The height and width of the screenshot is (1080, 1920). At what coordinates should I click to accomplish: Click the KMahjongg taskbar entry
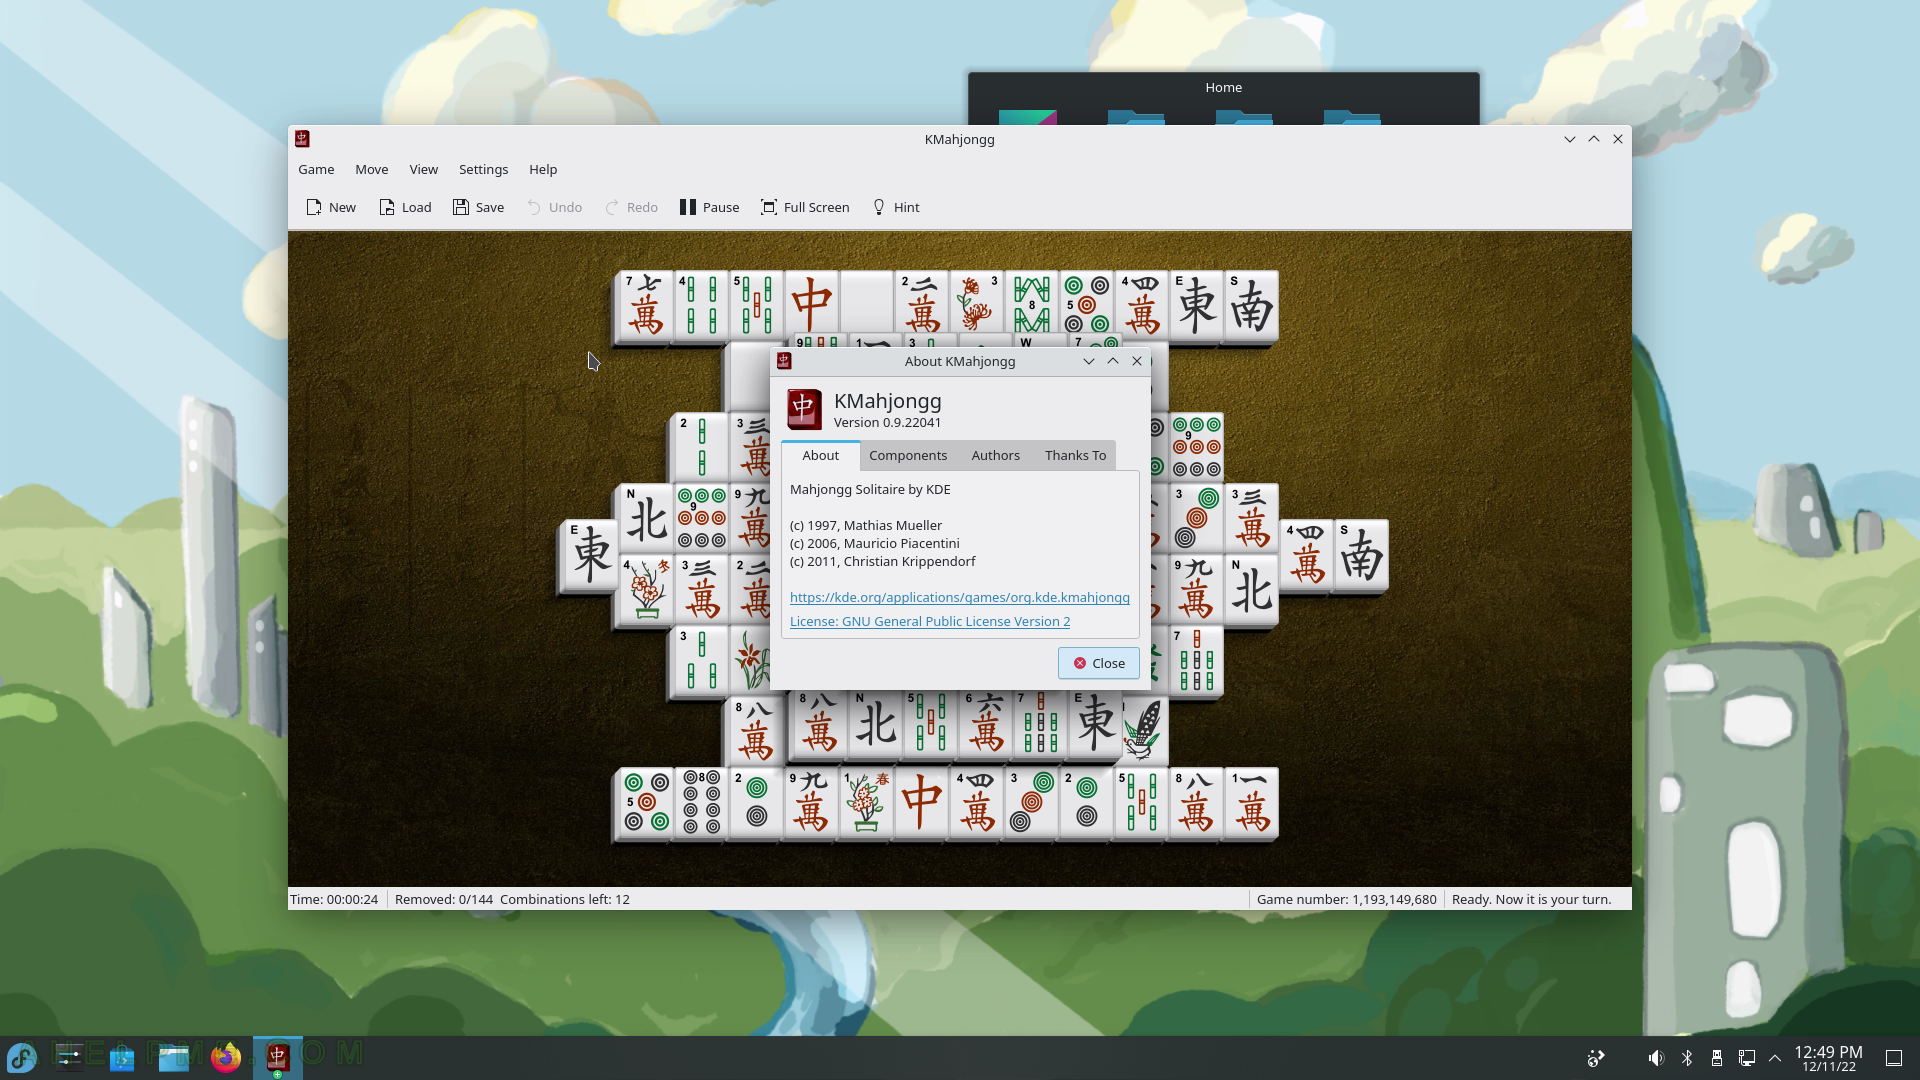[x=278, y=1057]
